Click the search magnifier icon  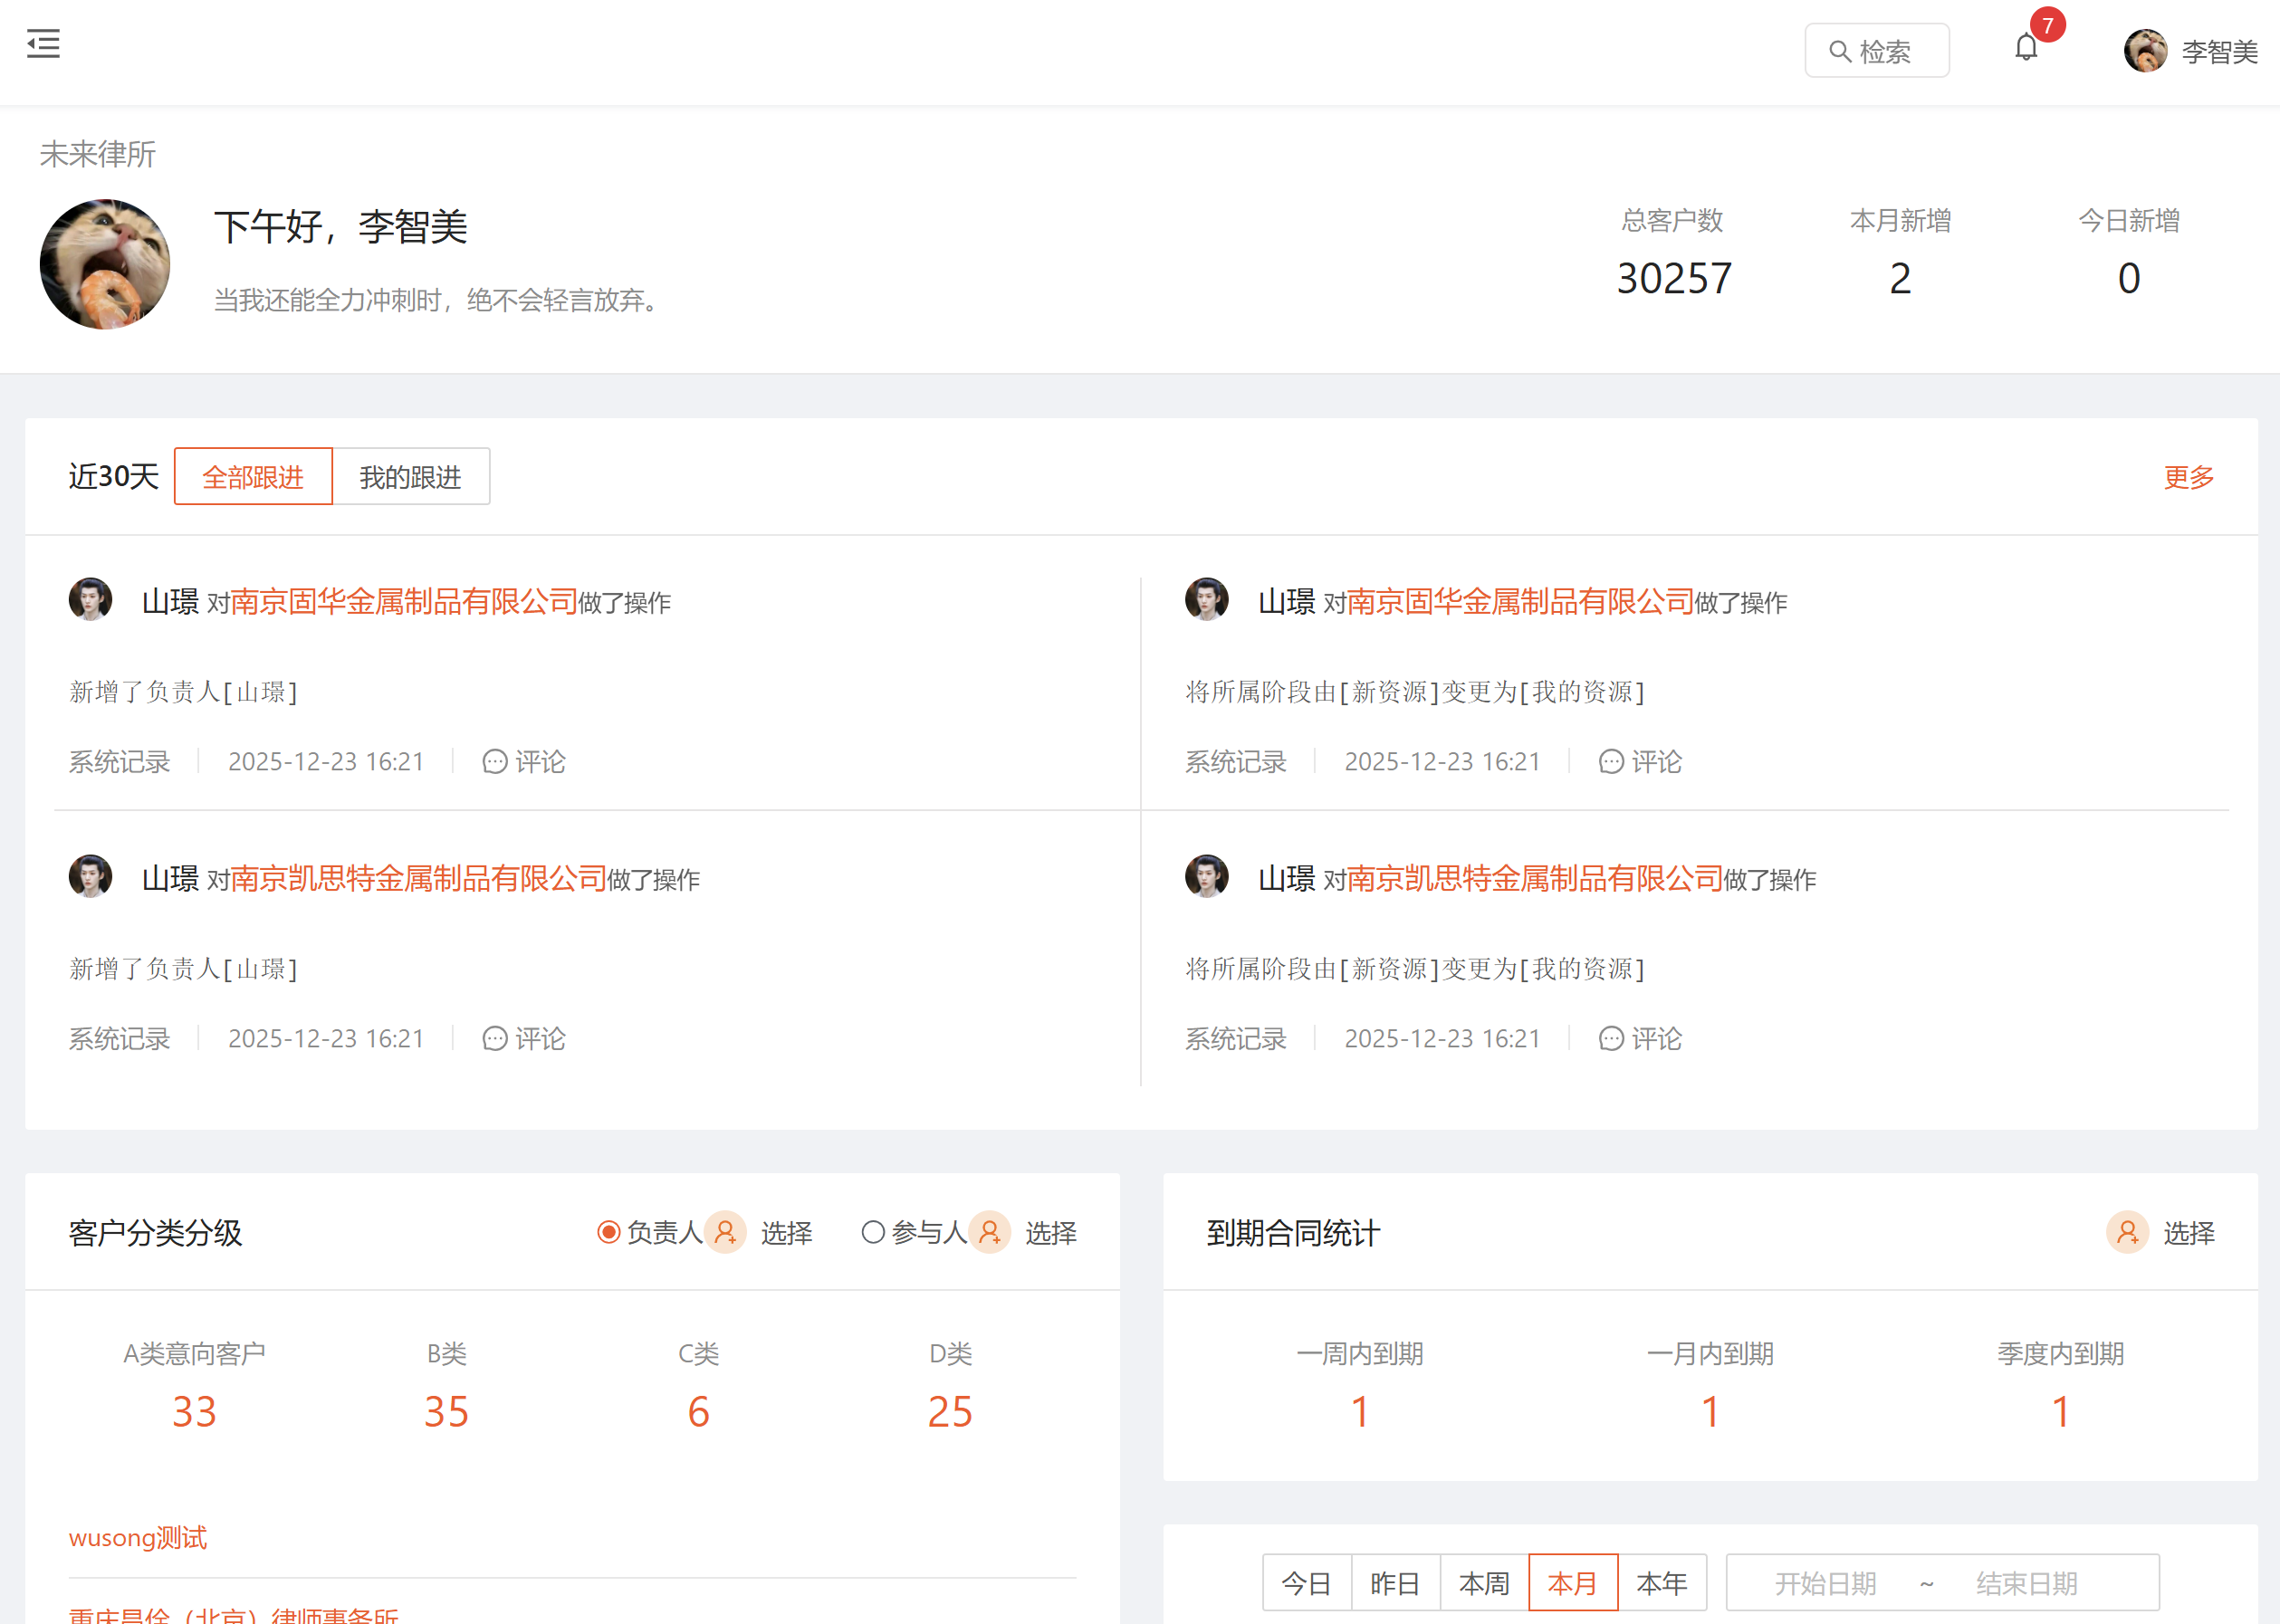pos(1839,51)
